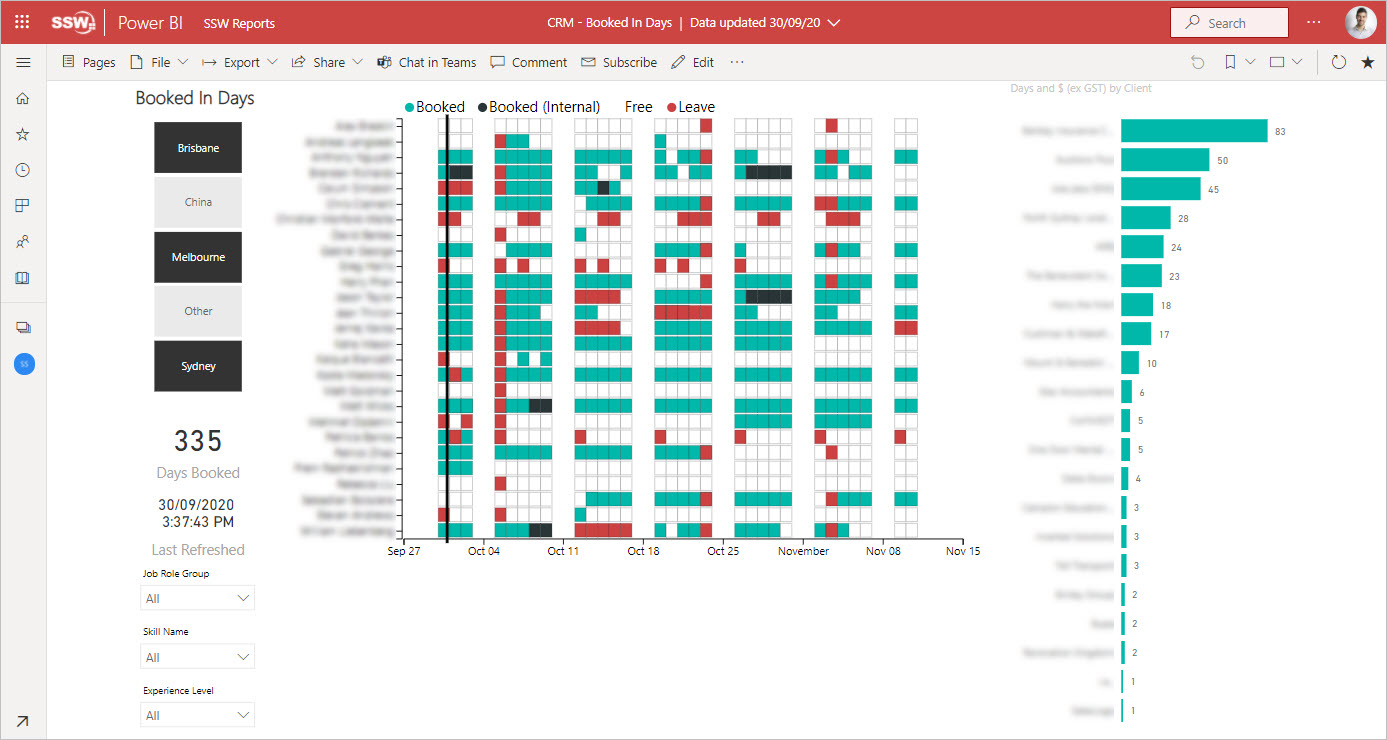Click the Home icon in left sidebar
Image resolution: width=1387 pixels, height=740 pixels.
click(x=23, y=98)
